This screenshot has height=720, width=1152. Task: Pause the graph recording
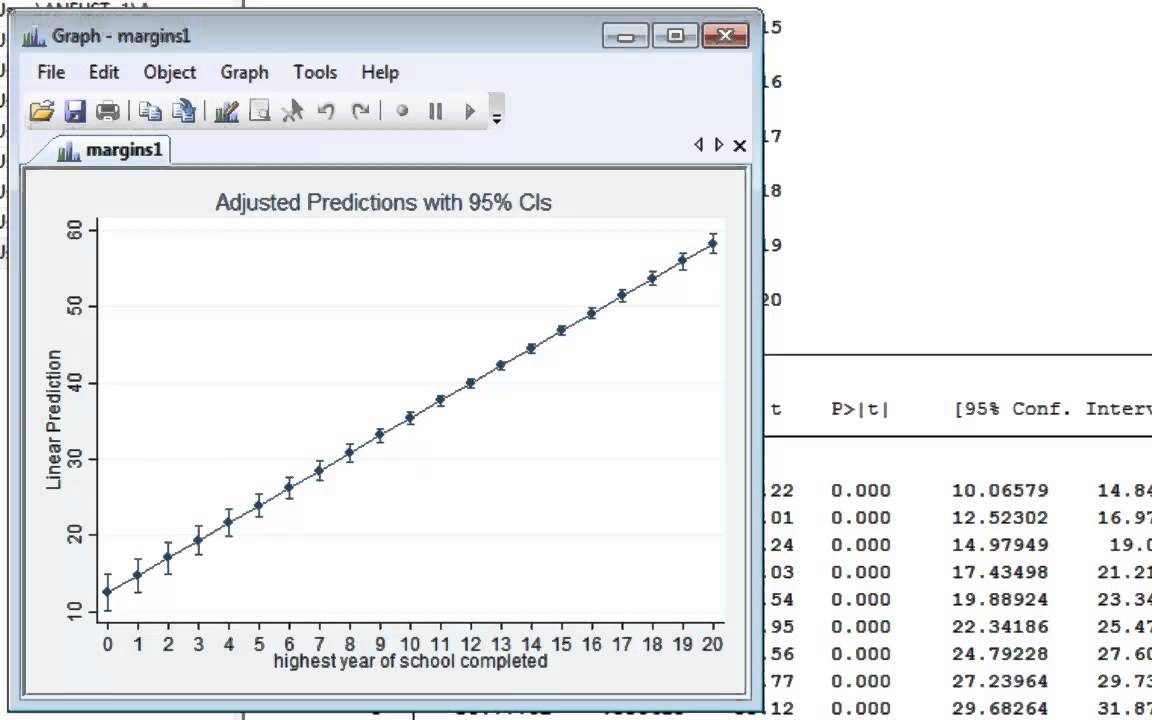pos(436,111)
